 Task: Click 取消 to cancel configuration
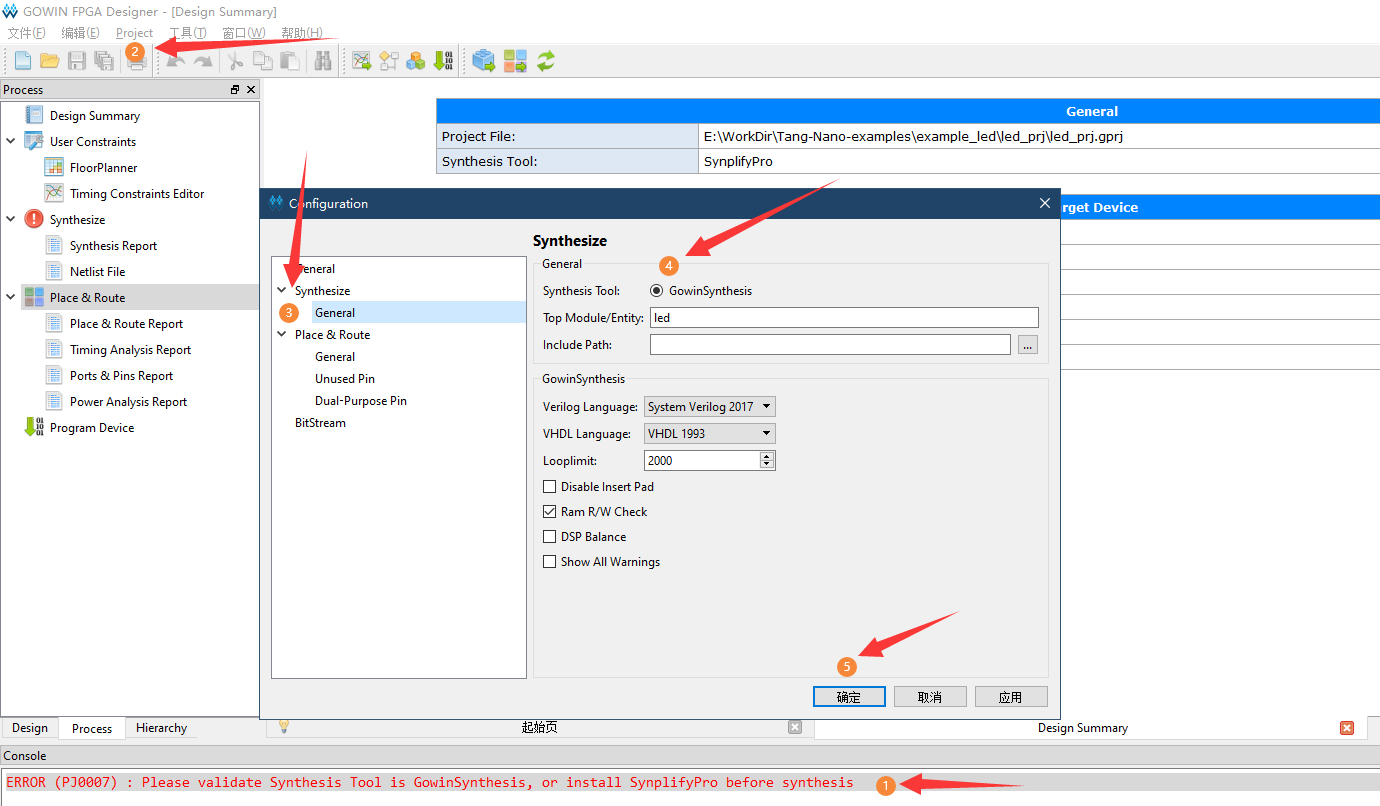click(930, 697)
